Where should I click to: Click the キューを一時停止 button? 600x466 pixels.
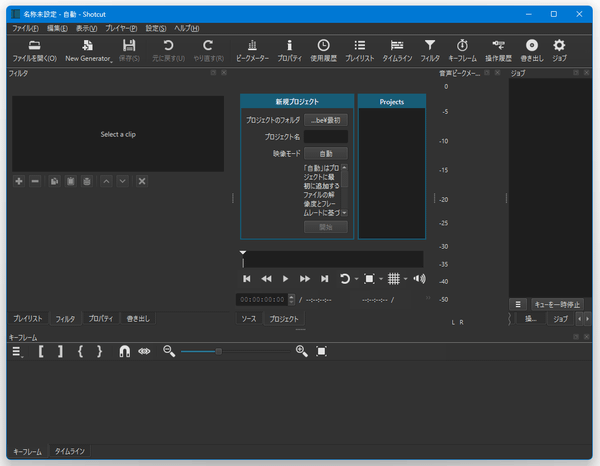pyautogui.click(x=557, y=305)
